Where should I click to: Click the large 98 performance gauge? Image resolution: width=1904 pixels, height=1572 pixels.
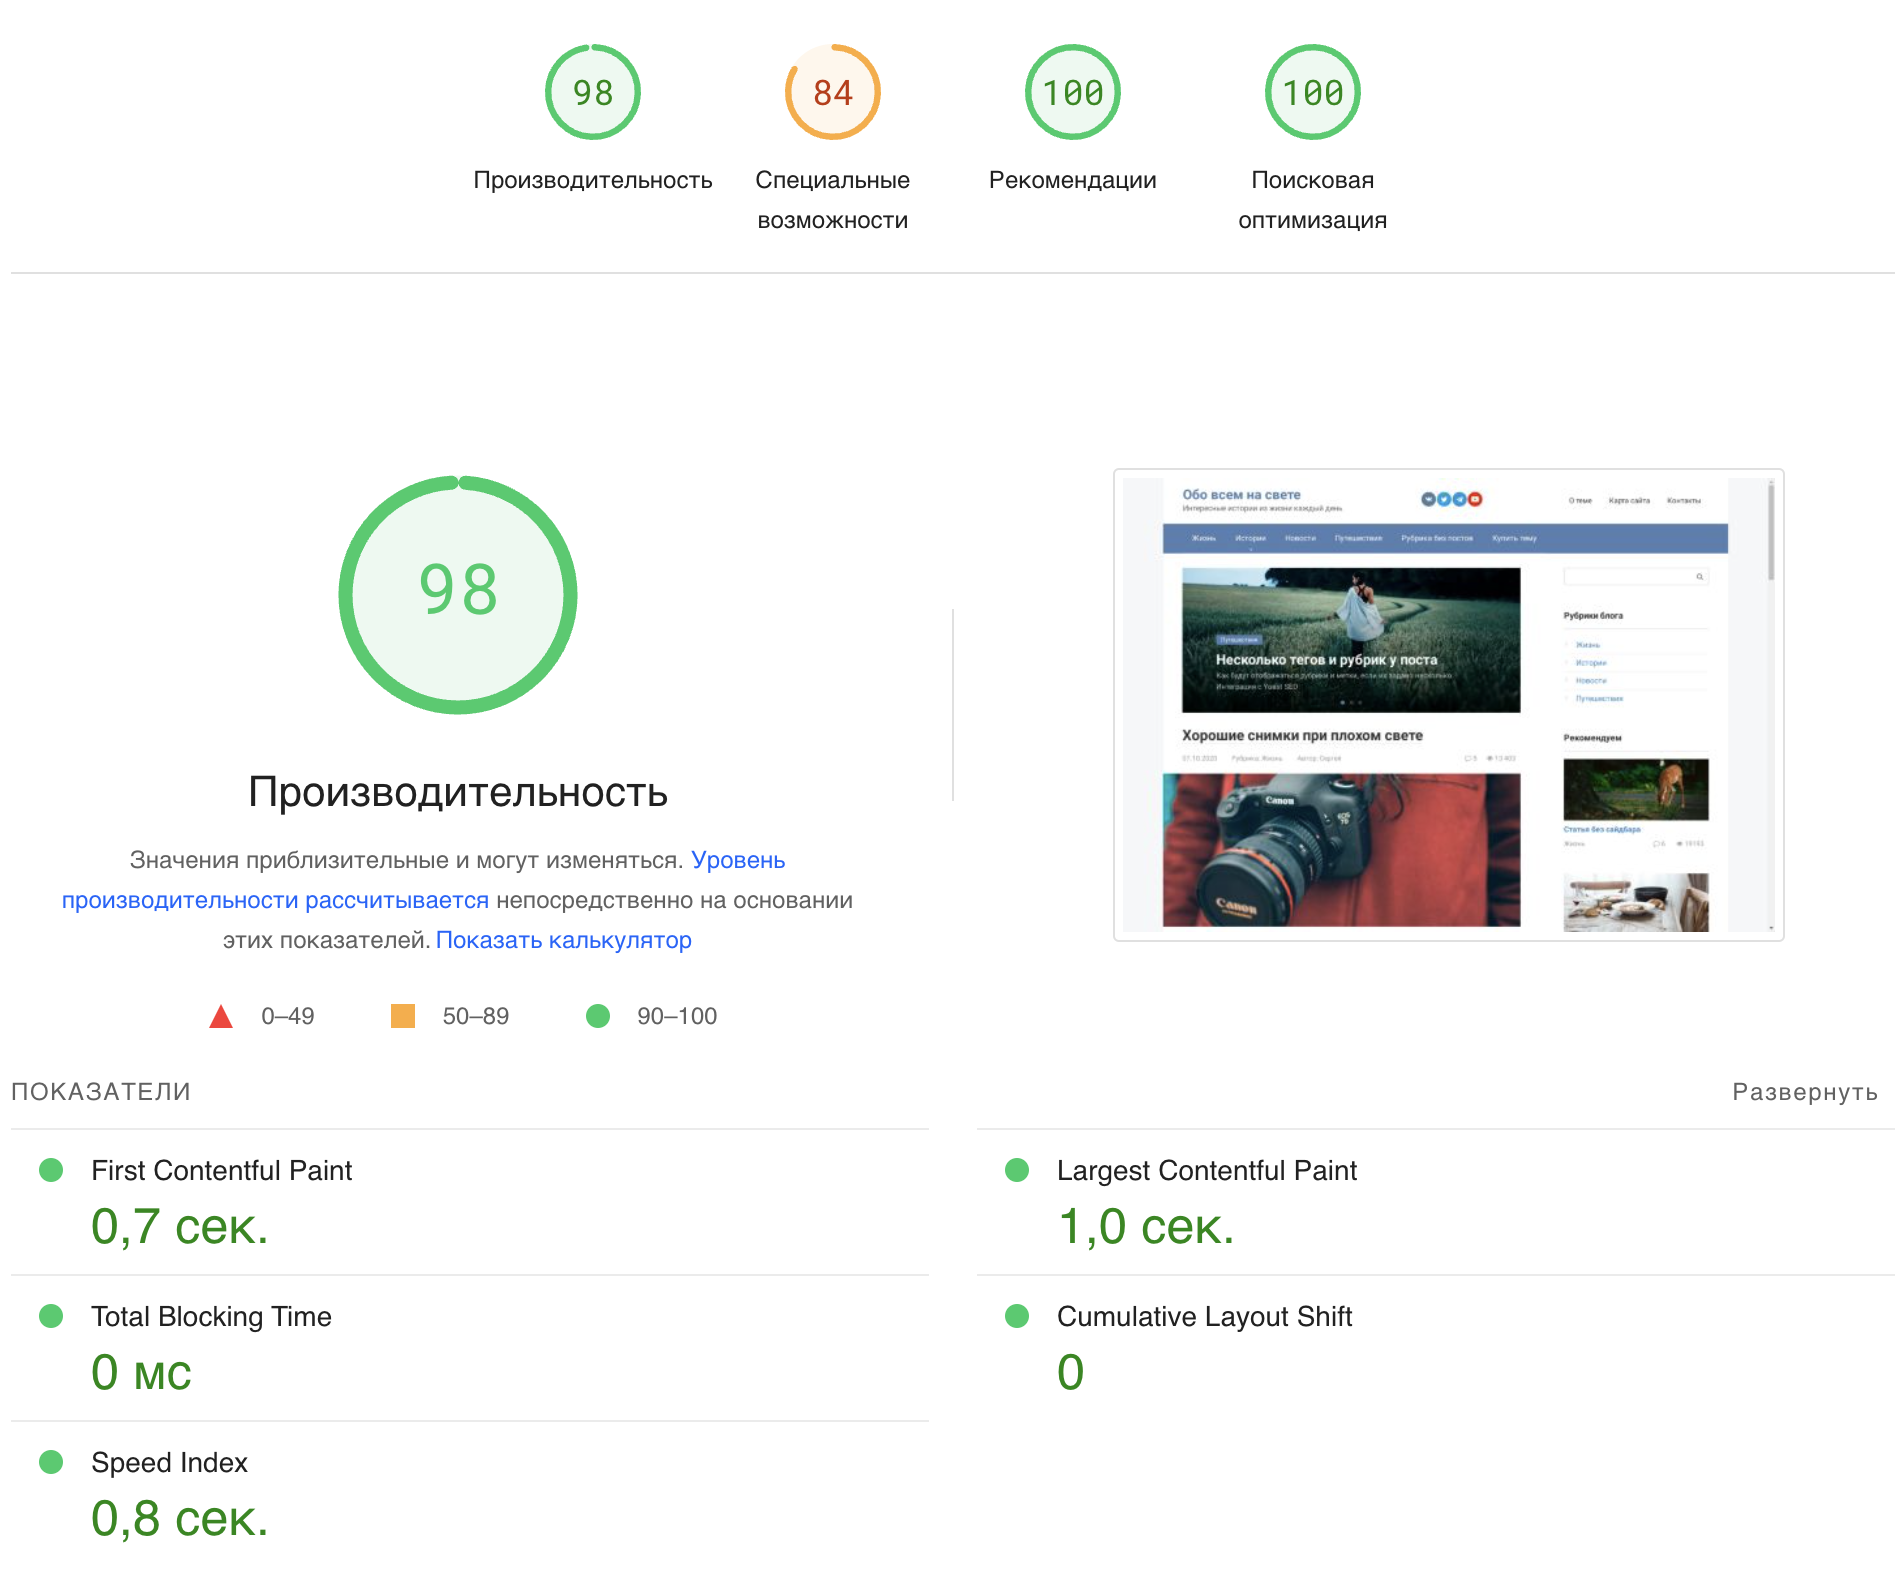pyautogui.click(x=458, y=595)
